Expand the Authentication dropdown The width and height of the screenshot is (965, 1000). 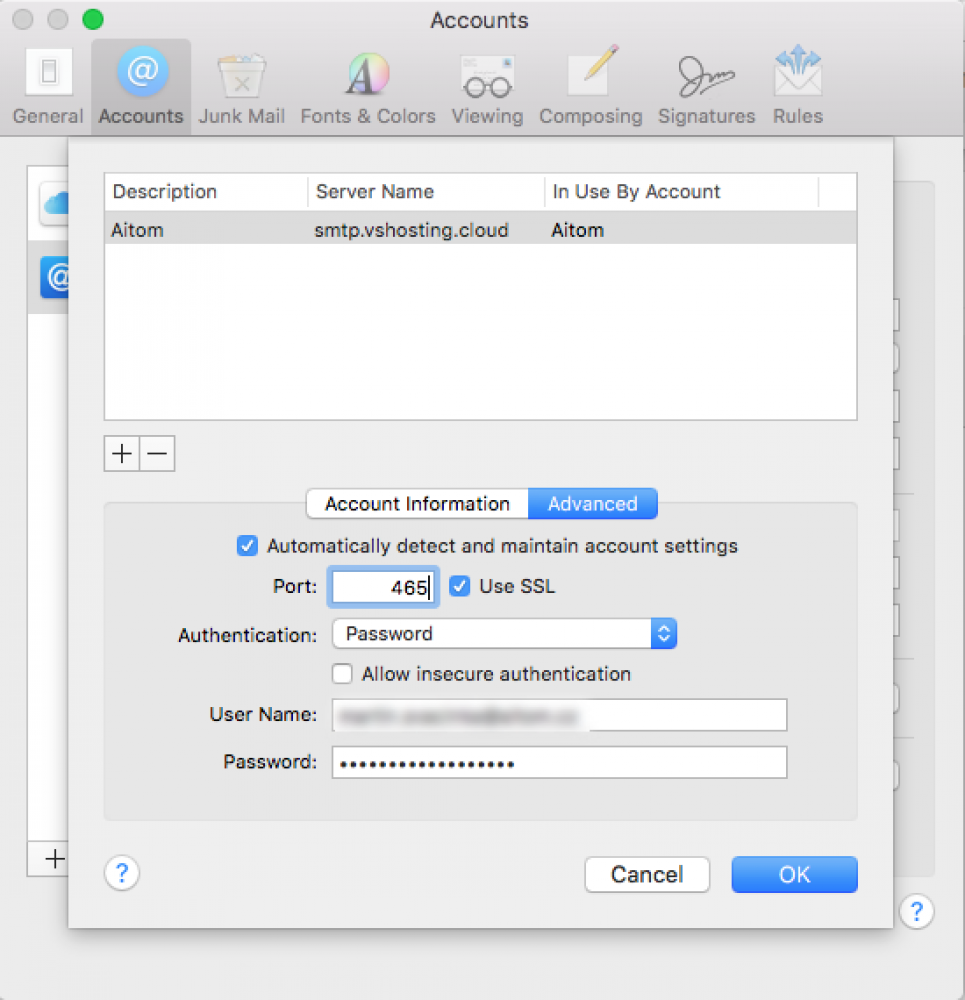(505, 634)
